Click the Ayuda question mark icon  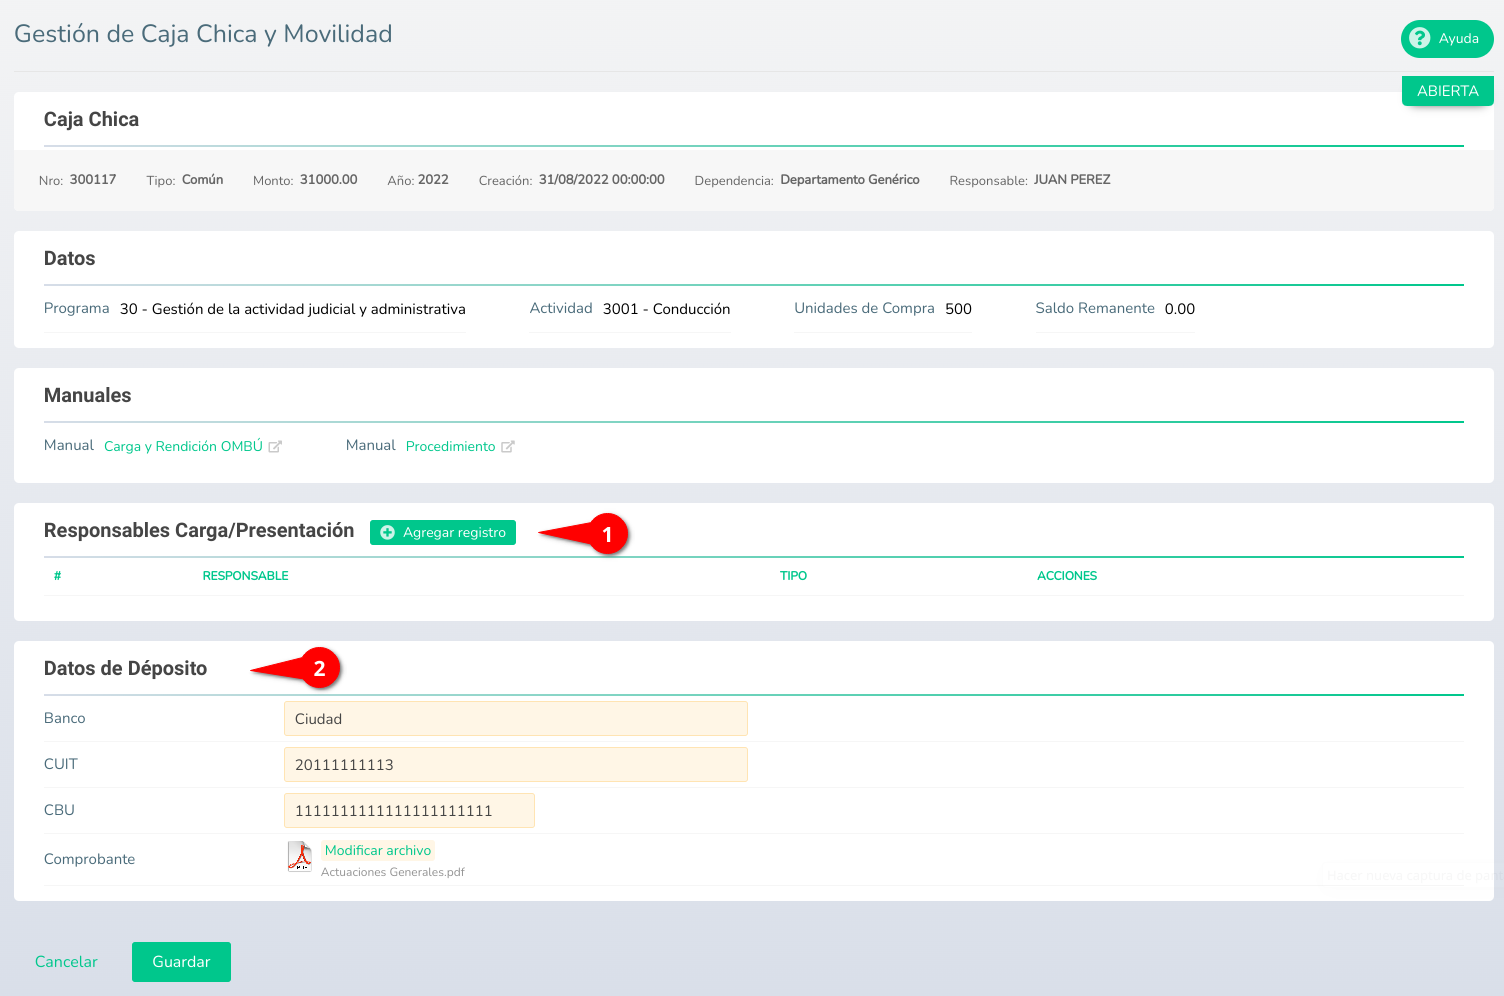tap(1419, 38)
